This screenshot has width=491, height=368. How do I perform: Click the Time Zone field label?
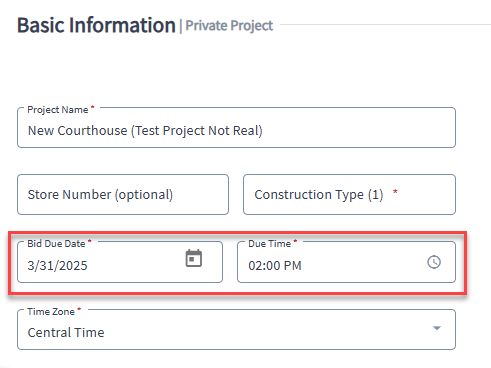pos(51,312)
